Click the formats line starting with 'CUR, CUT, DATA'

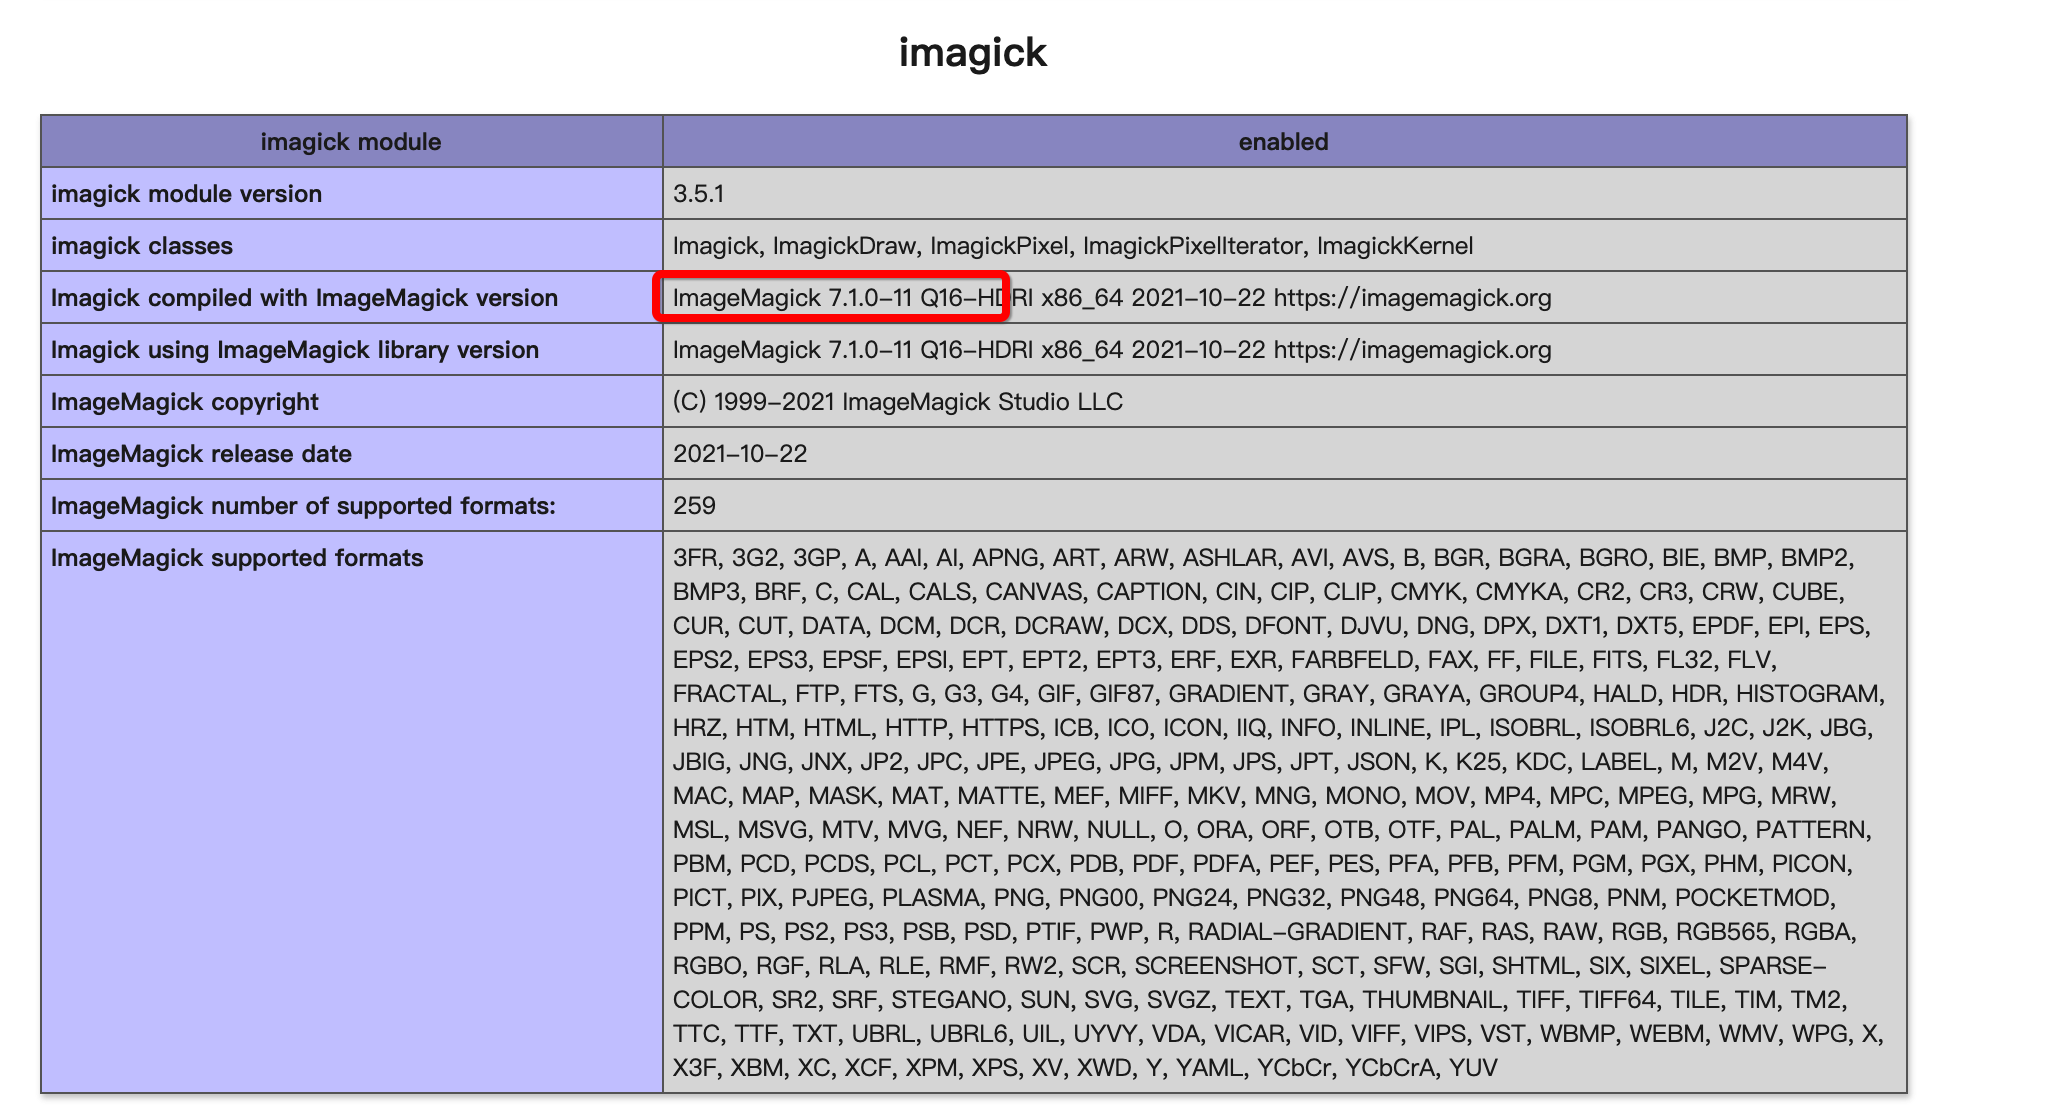pos(1272,625)
